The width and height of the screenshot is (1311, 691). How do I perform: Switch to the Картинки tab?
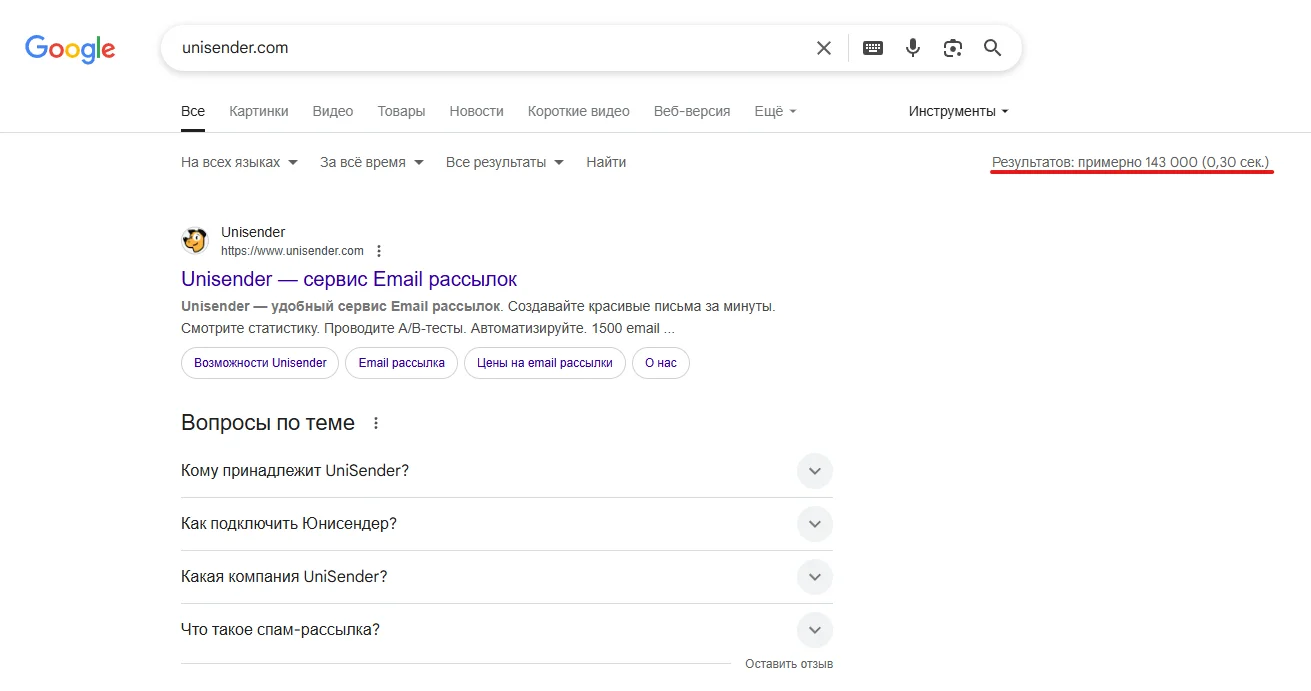(x=258, y=111)
